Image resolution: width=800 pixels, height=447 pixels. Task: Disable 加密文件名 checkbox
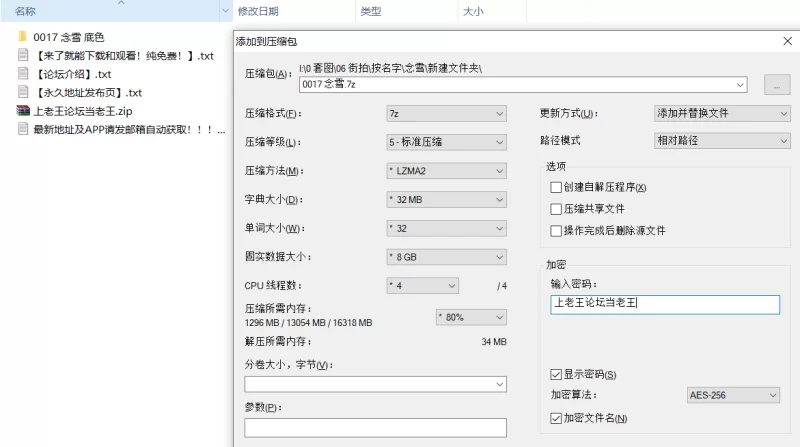point(556,417)
